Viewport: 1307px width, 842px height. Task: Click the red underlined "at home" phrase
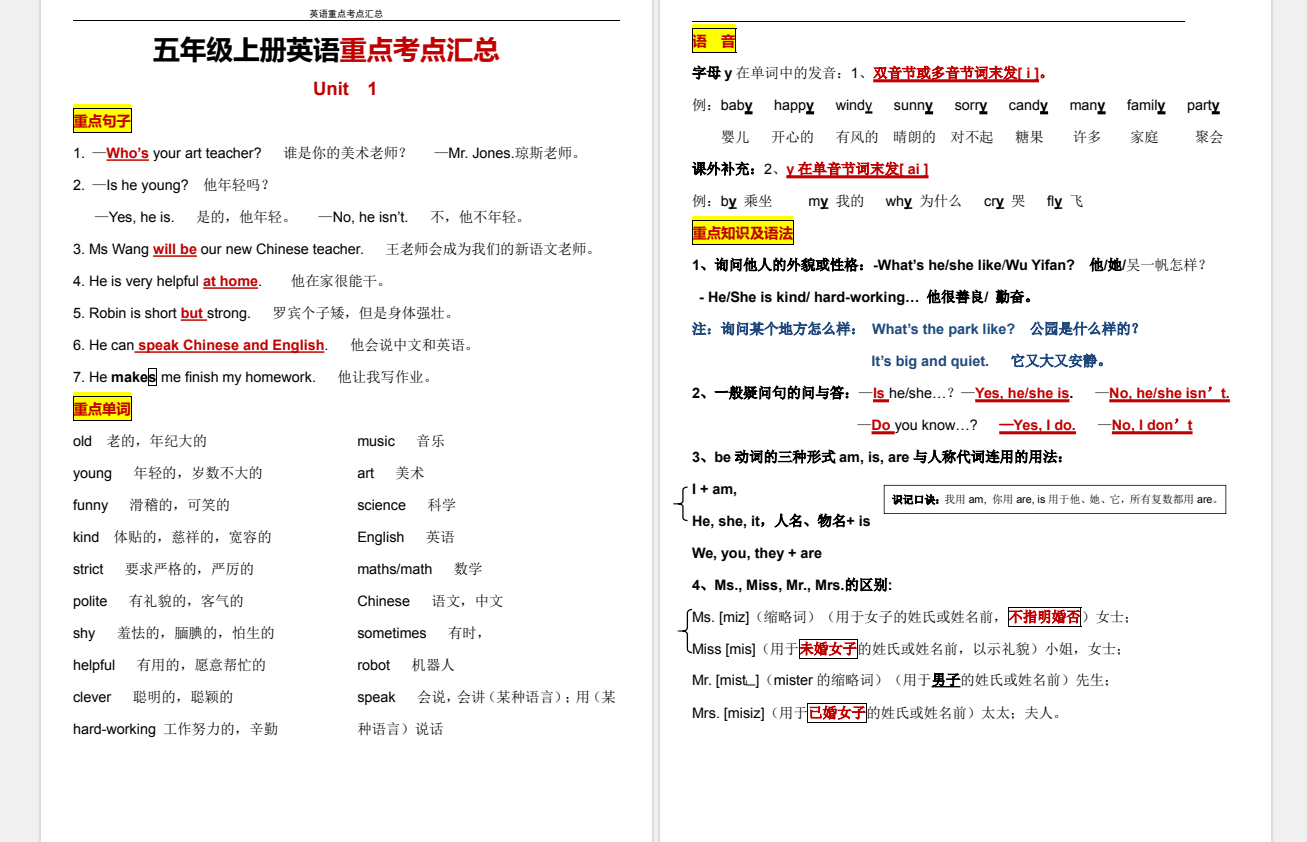tap(230, 281)
